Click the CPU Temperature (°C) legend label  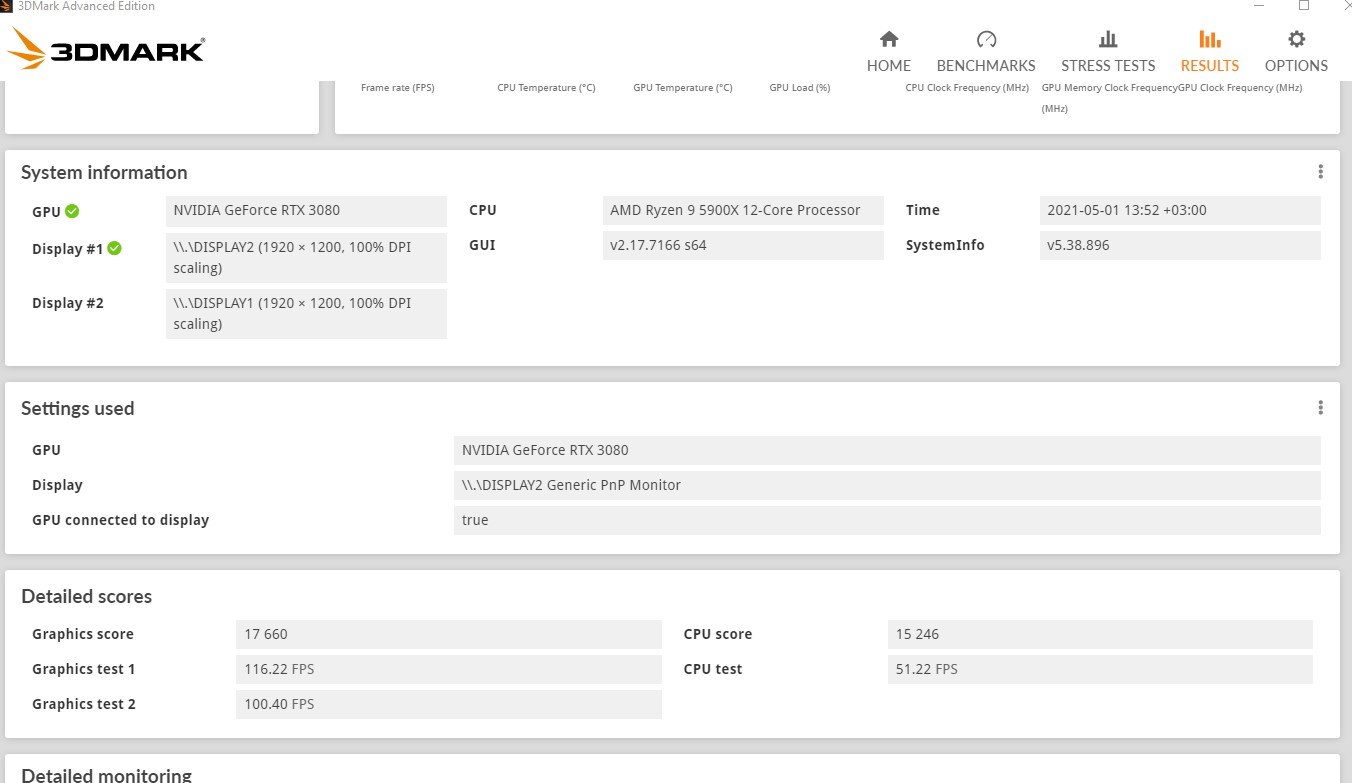coord(546,88)
